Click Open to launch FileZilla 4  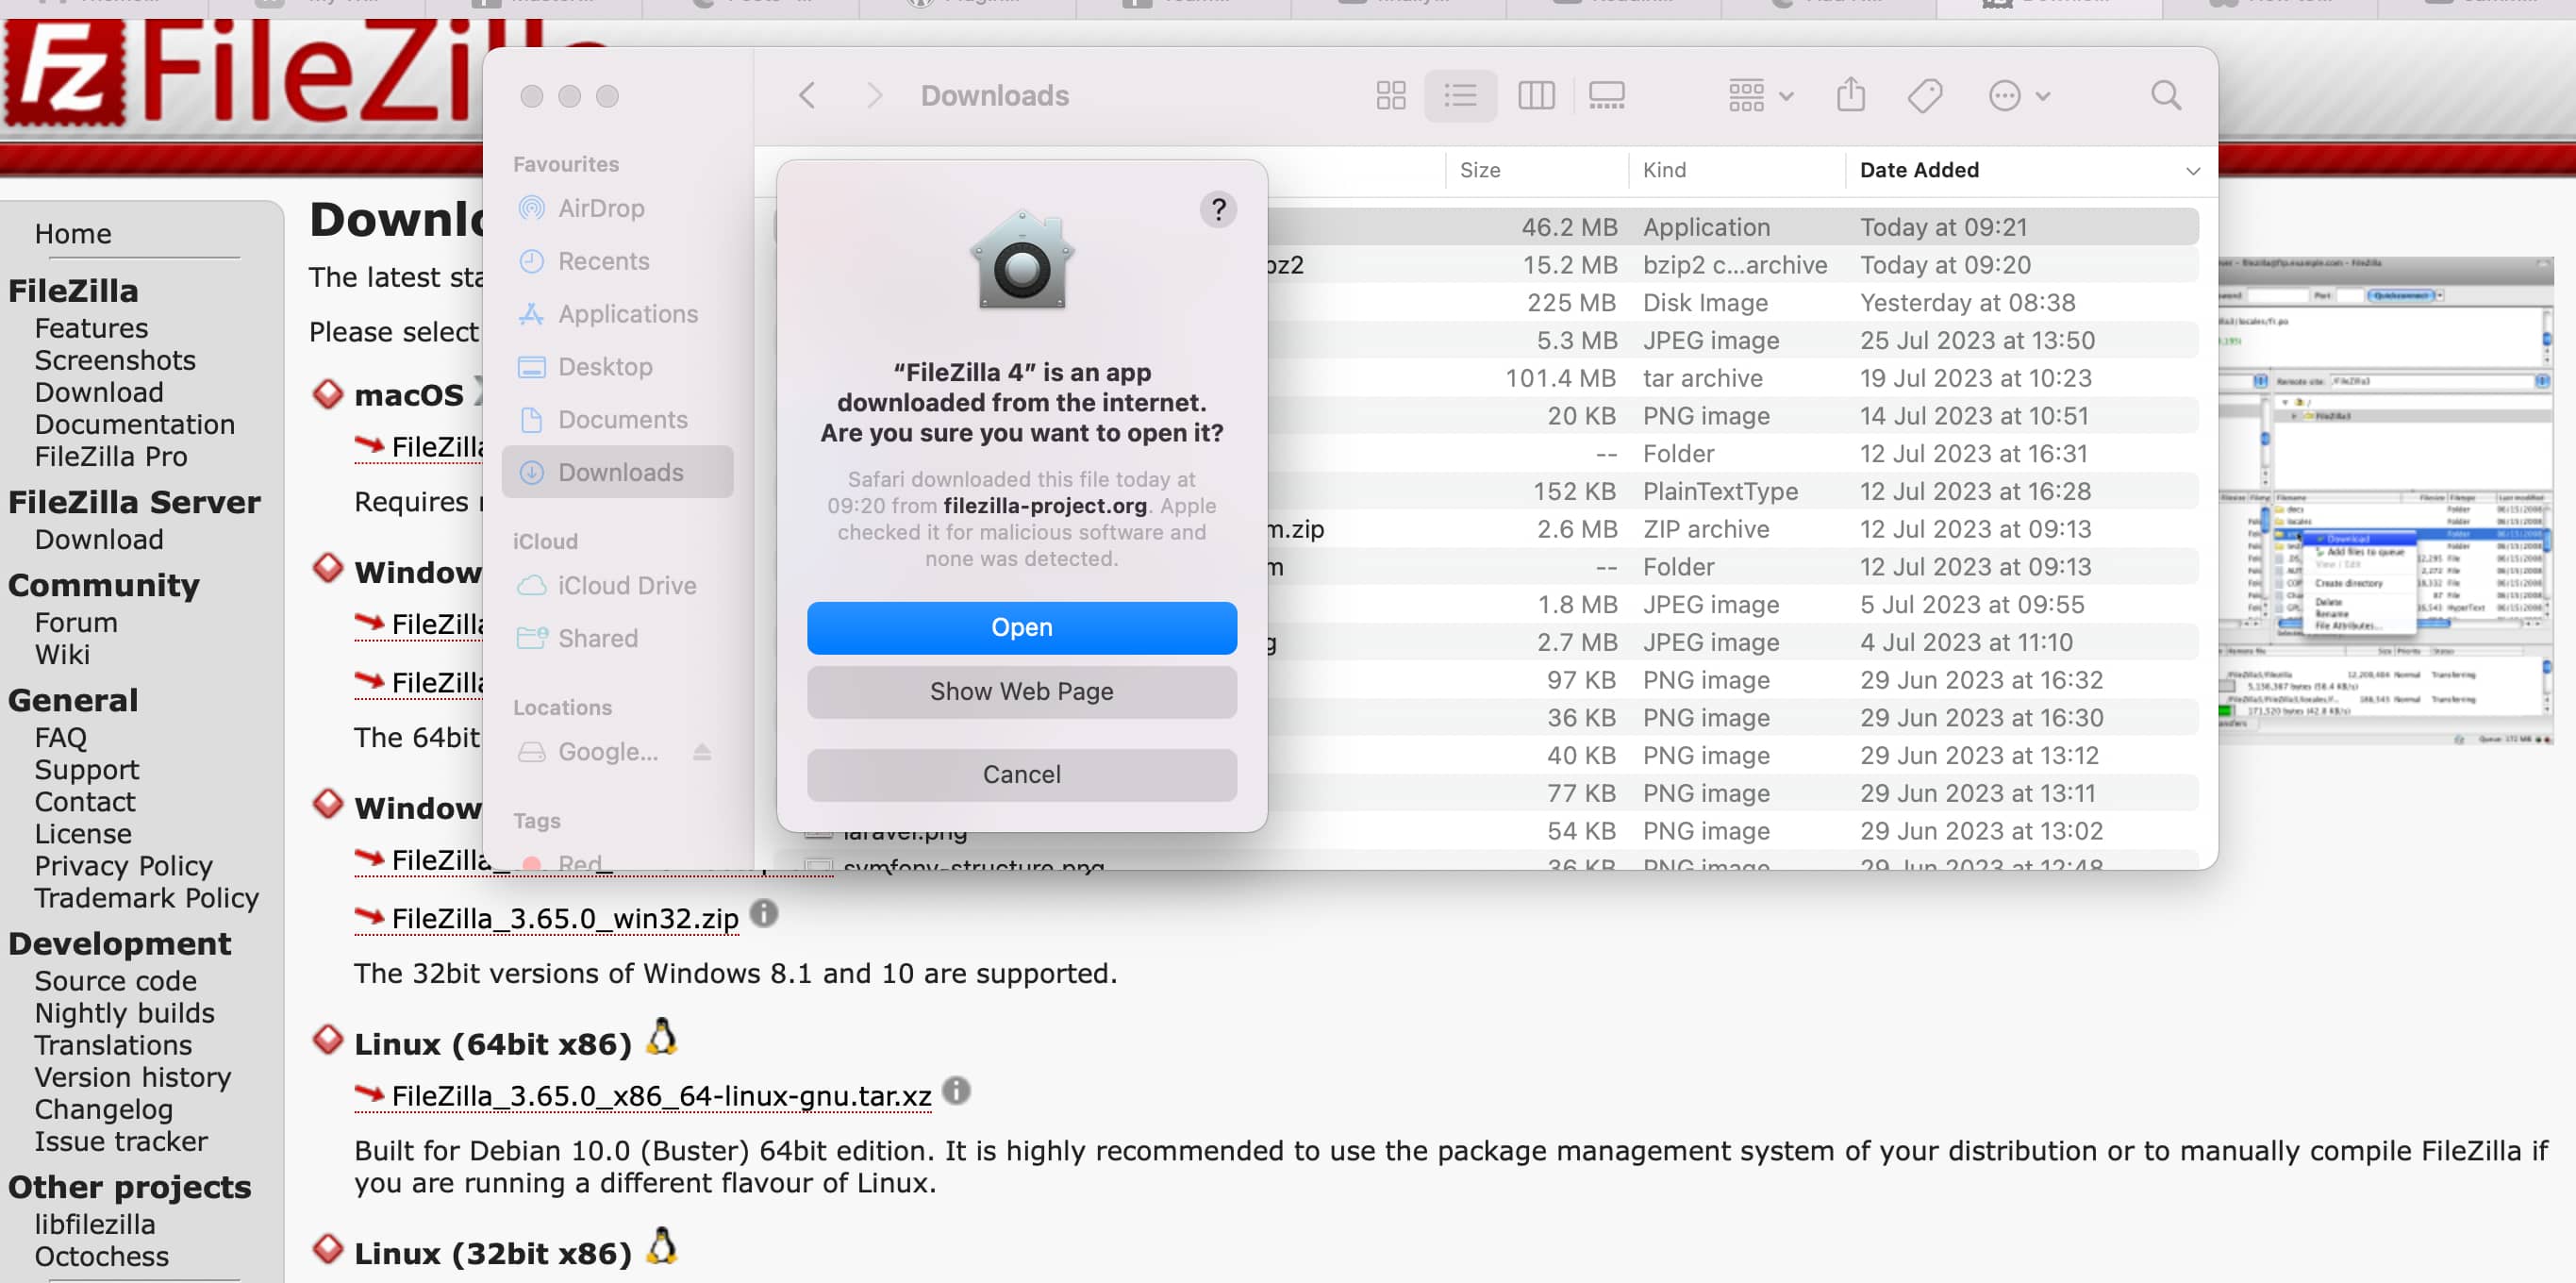point(1021,628)
